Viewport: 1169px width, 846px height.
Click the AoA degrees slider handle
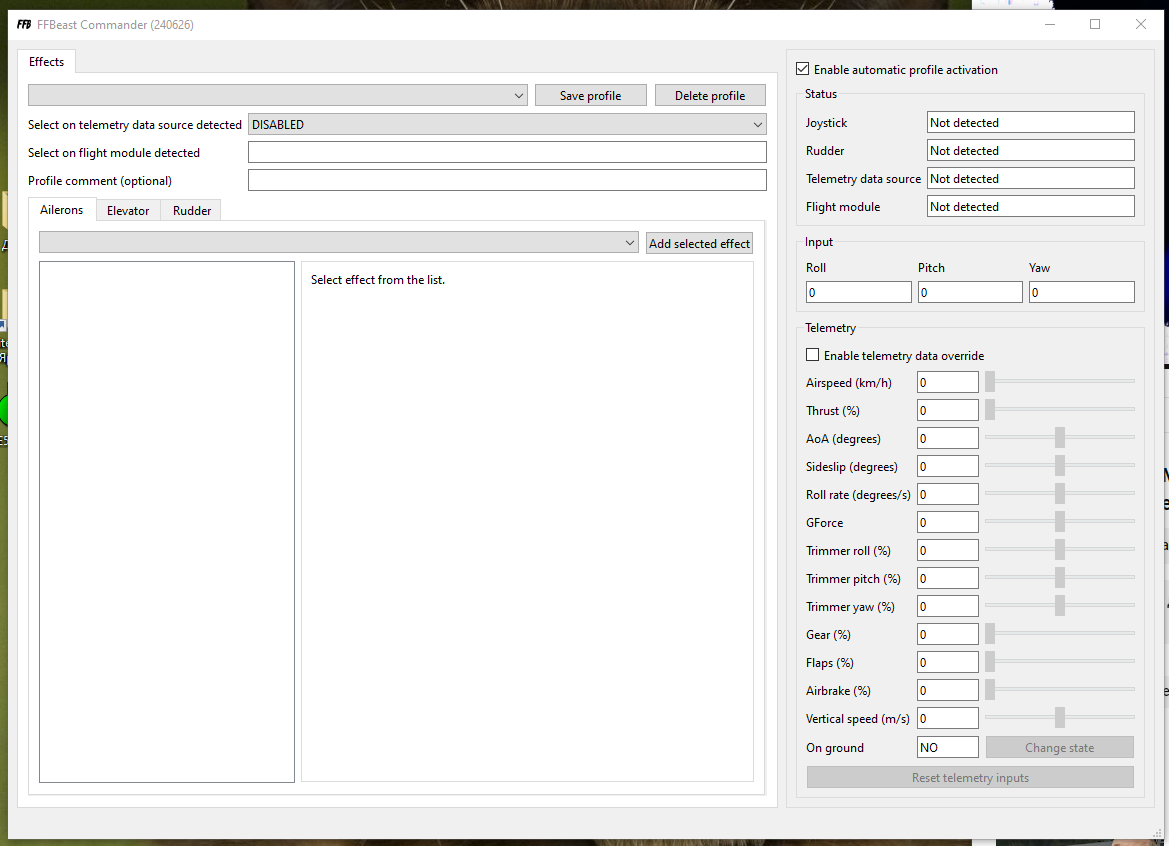tap(1059, 438)
